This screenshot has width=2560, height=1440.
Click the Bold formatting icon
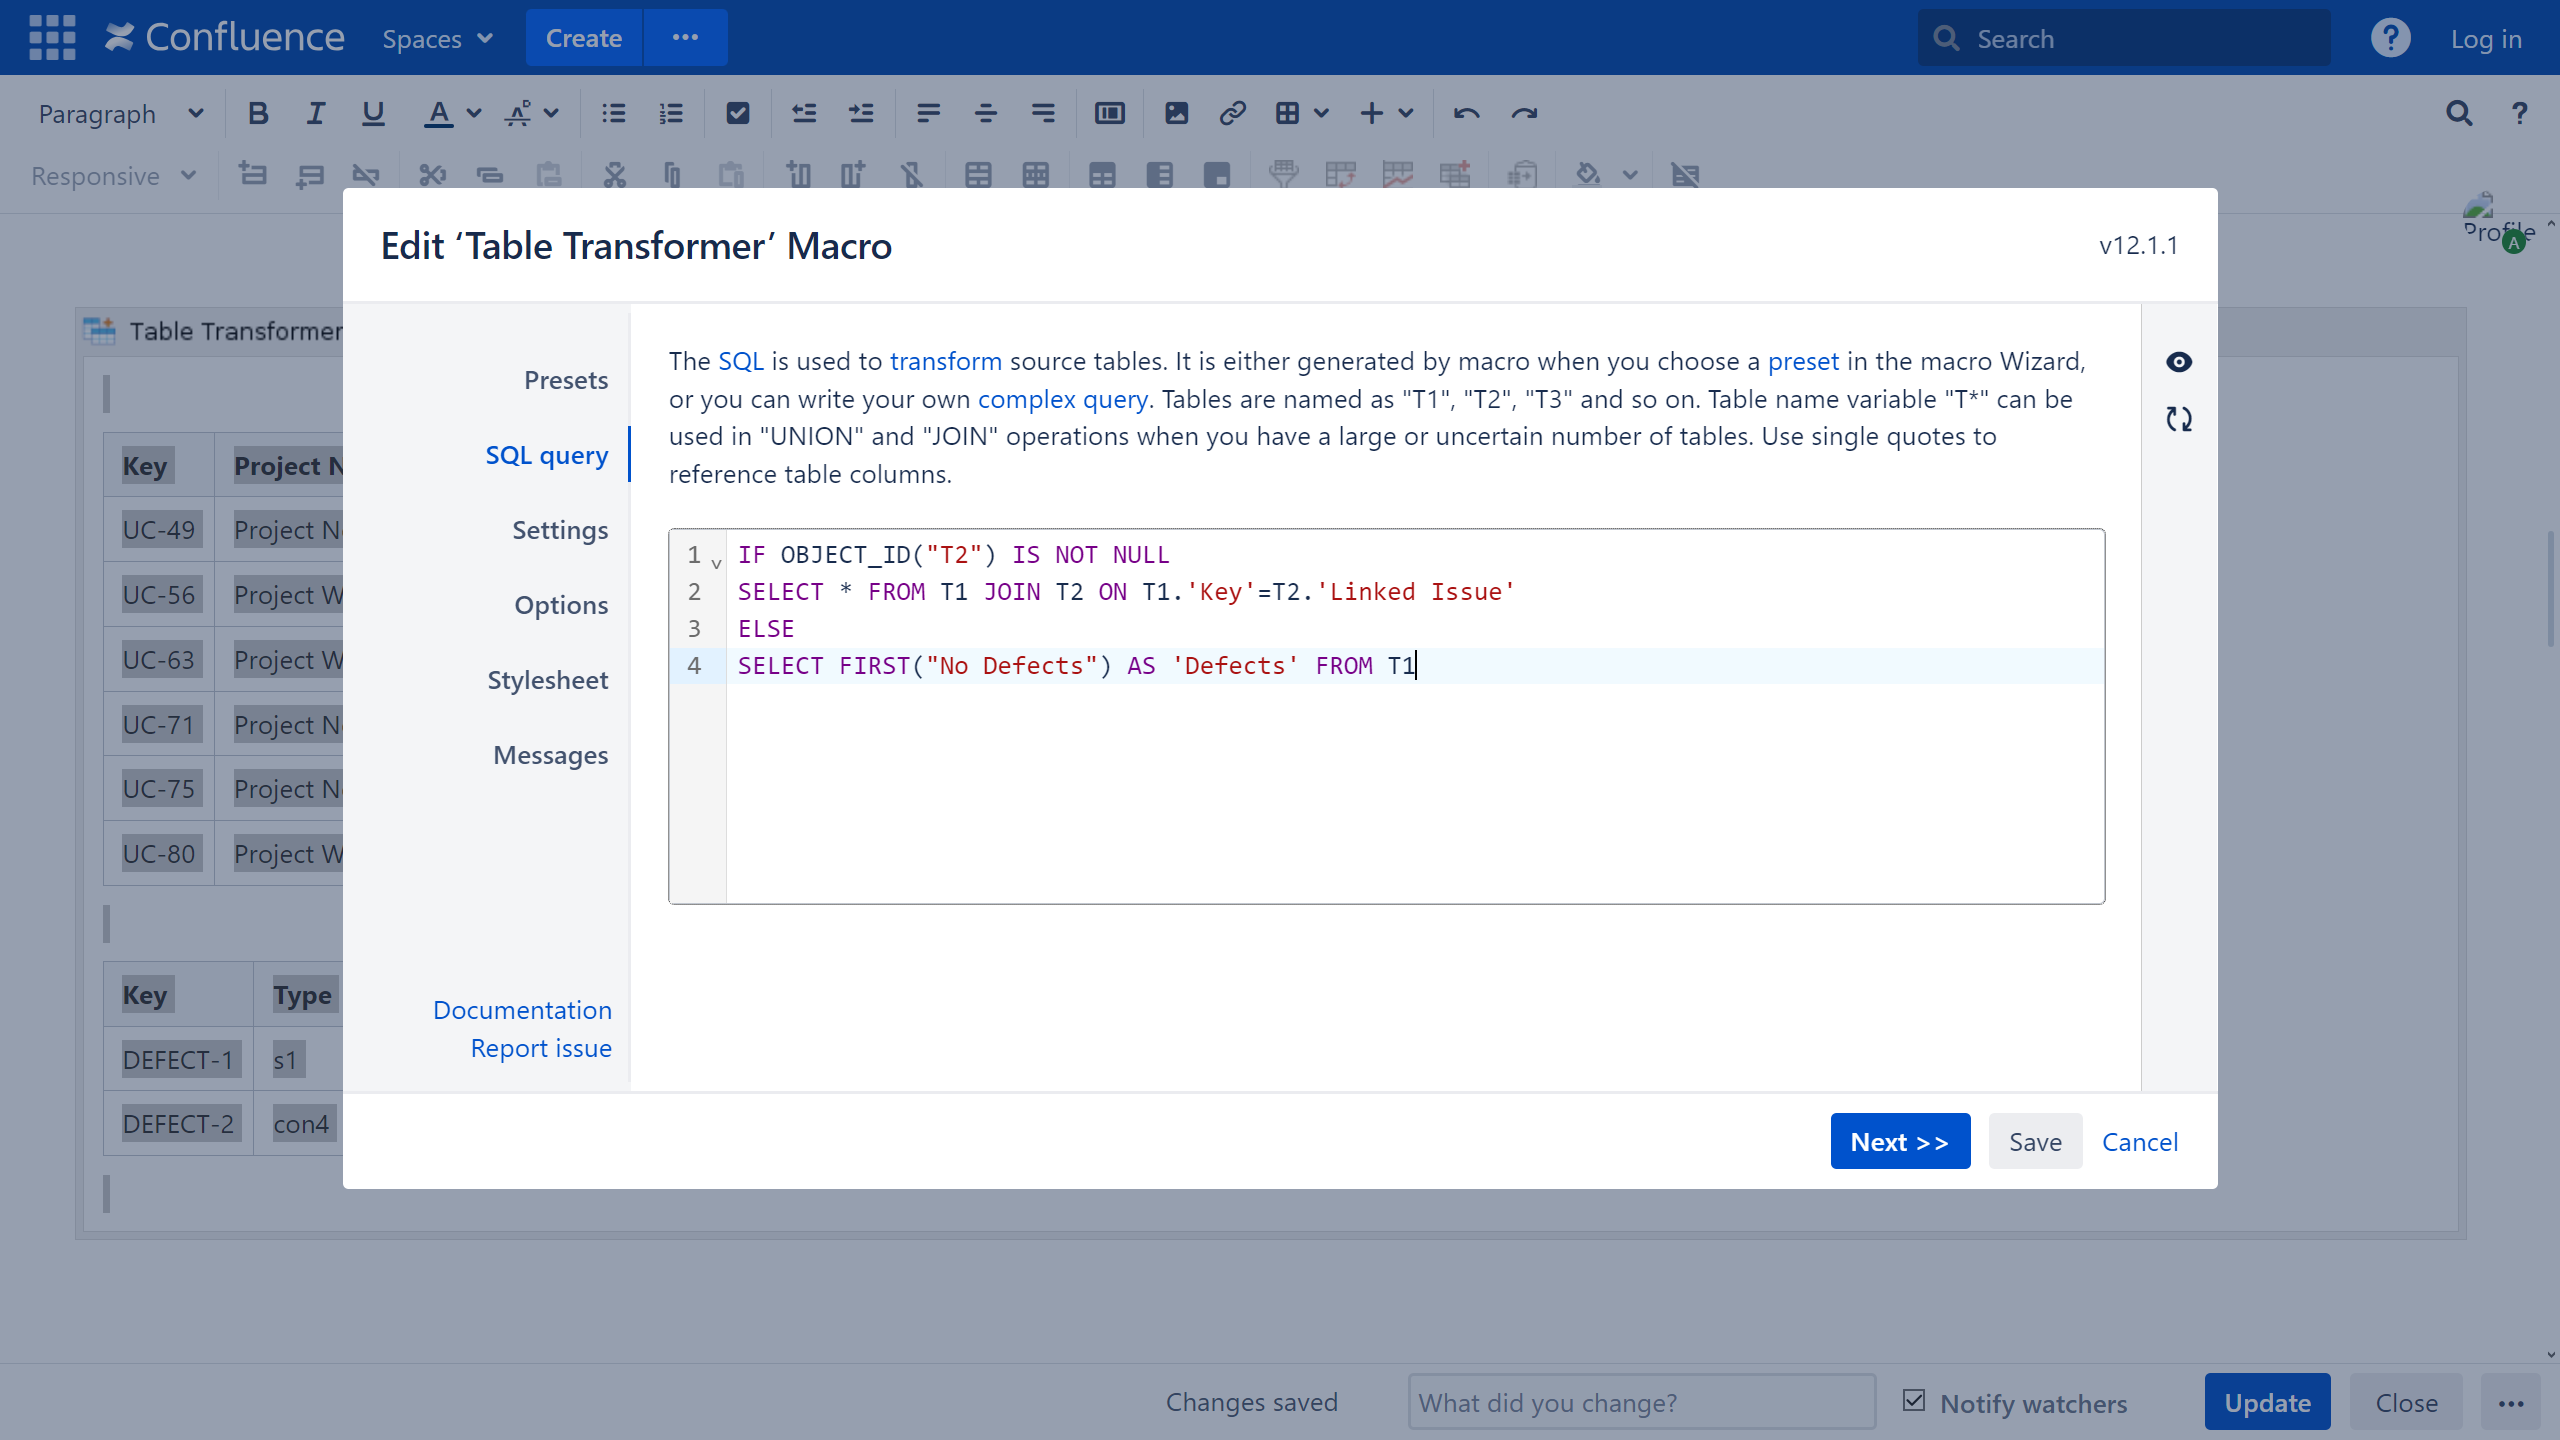pyautogui.click(x=258, y=114)
